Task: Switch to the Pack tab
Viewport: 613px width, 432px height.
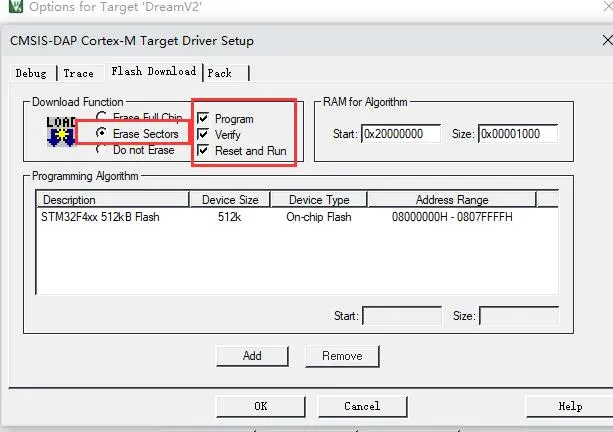Action: pyautogui.click(x=221, y=73)
